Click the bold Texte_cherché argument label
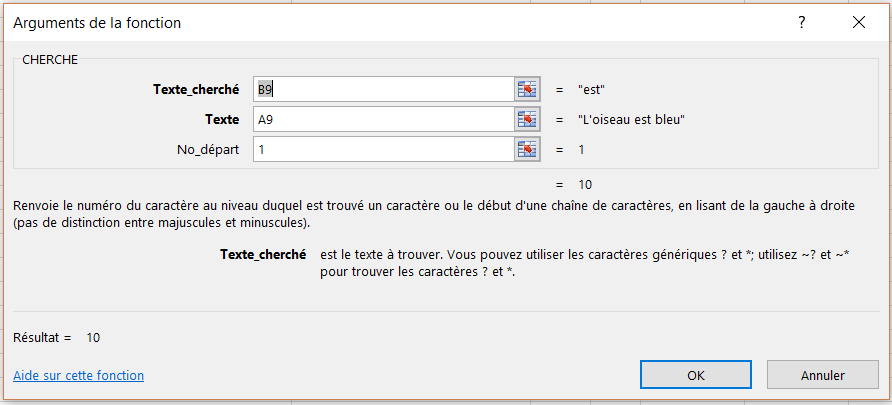The height and width of the screenshot is (405, 892). pos(196,89)
